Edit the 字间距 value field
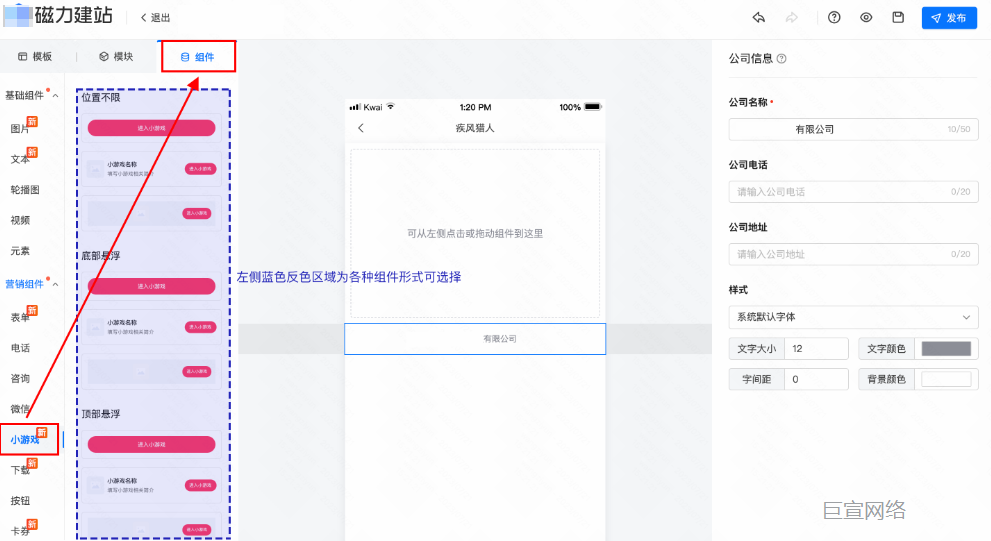Screen dimensions: 991x541 pyautogui.click(x=816, y=379)
